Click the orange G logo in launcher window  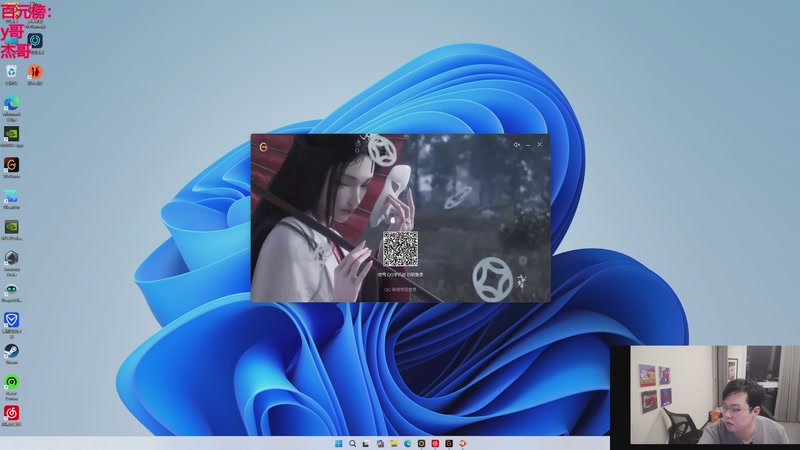(263, 147)
